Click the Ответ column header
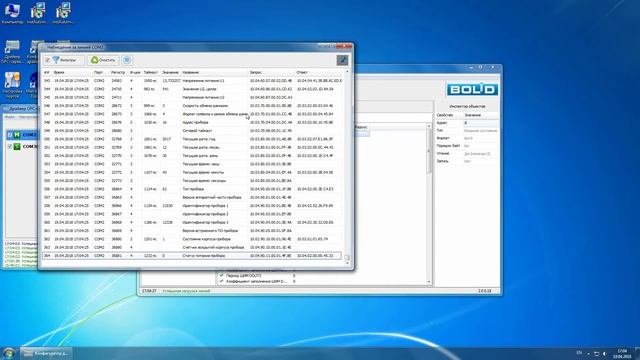Screen dimensions: 640x360 [302, 72]
